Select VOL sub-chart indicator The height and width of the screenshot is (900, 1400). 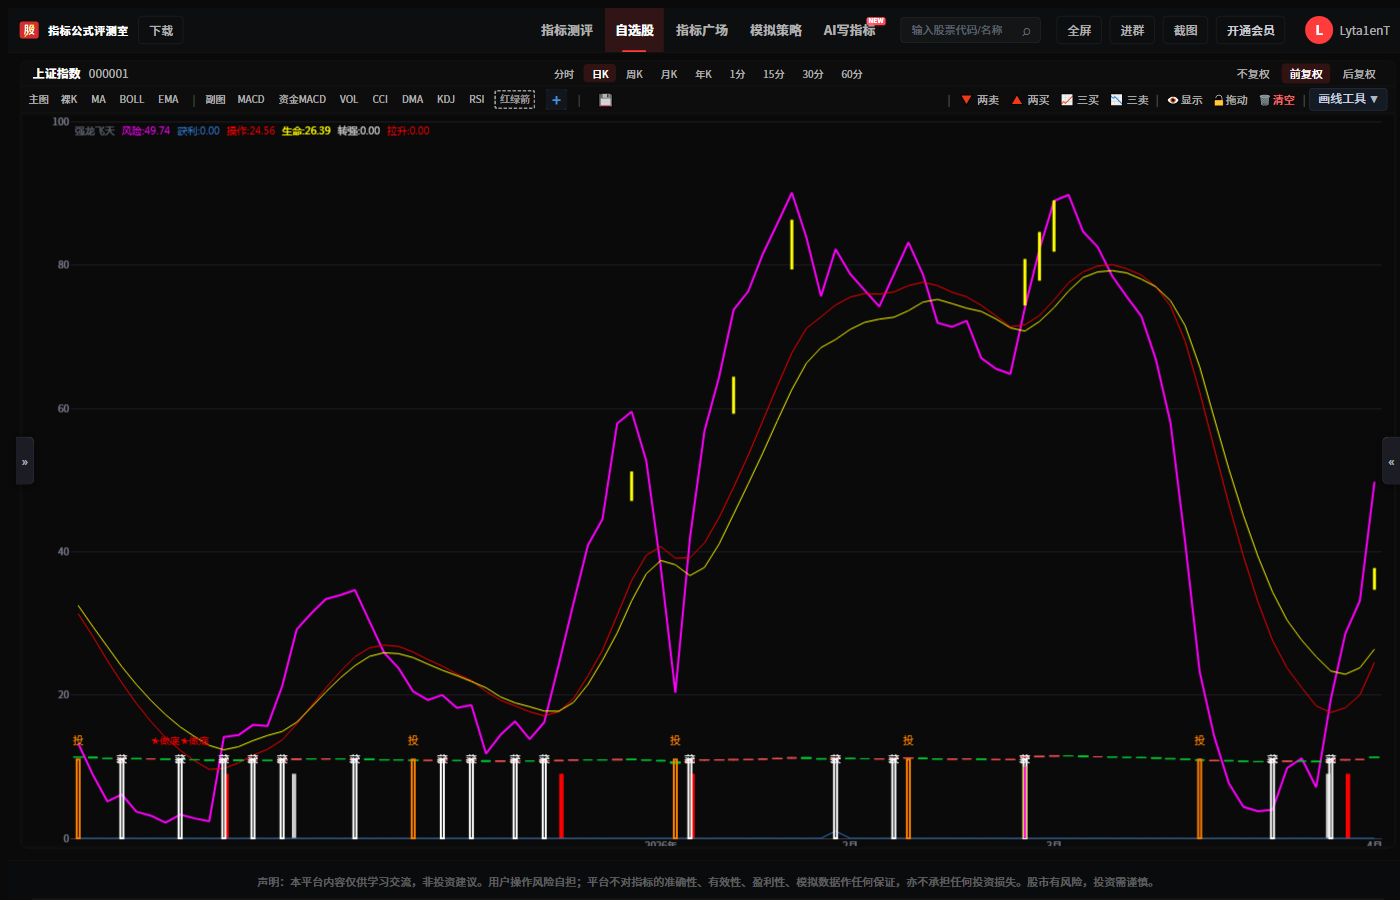point(349,100)
